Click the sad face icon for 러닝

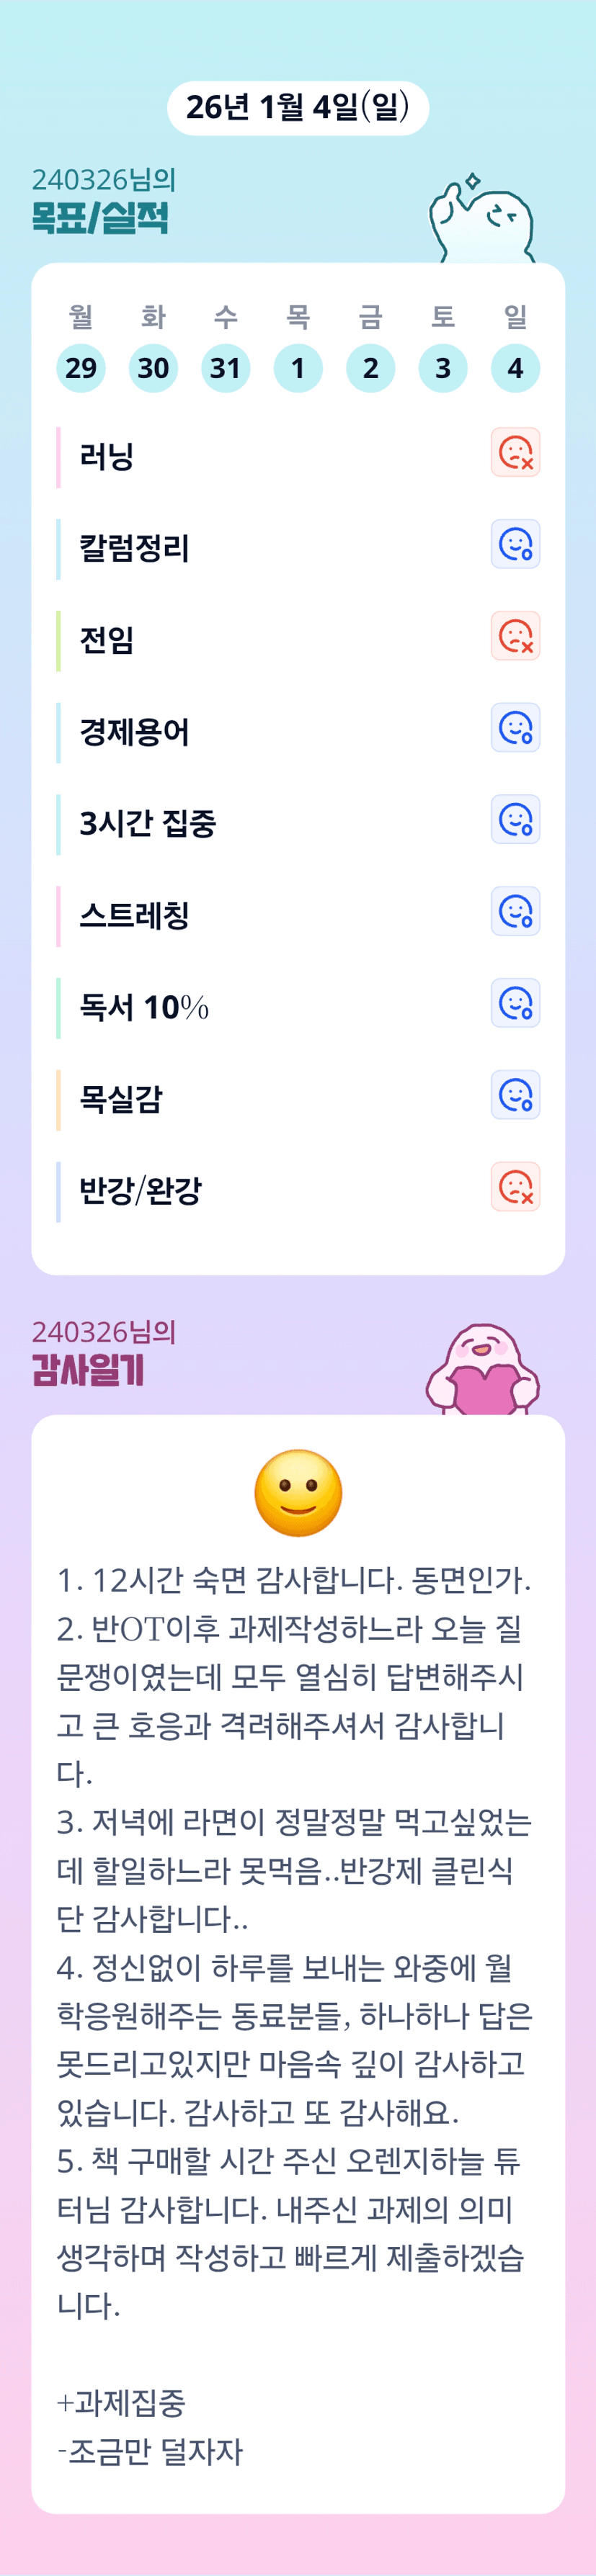coord(515,452)
